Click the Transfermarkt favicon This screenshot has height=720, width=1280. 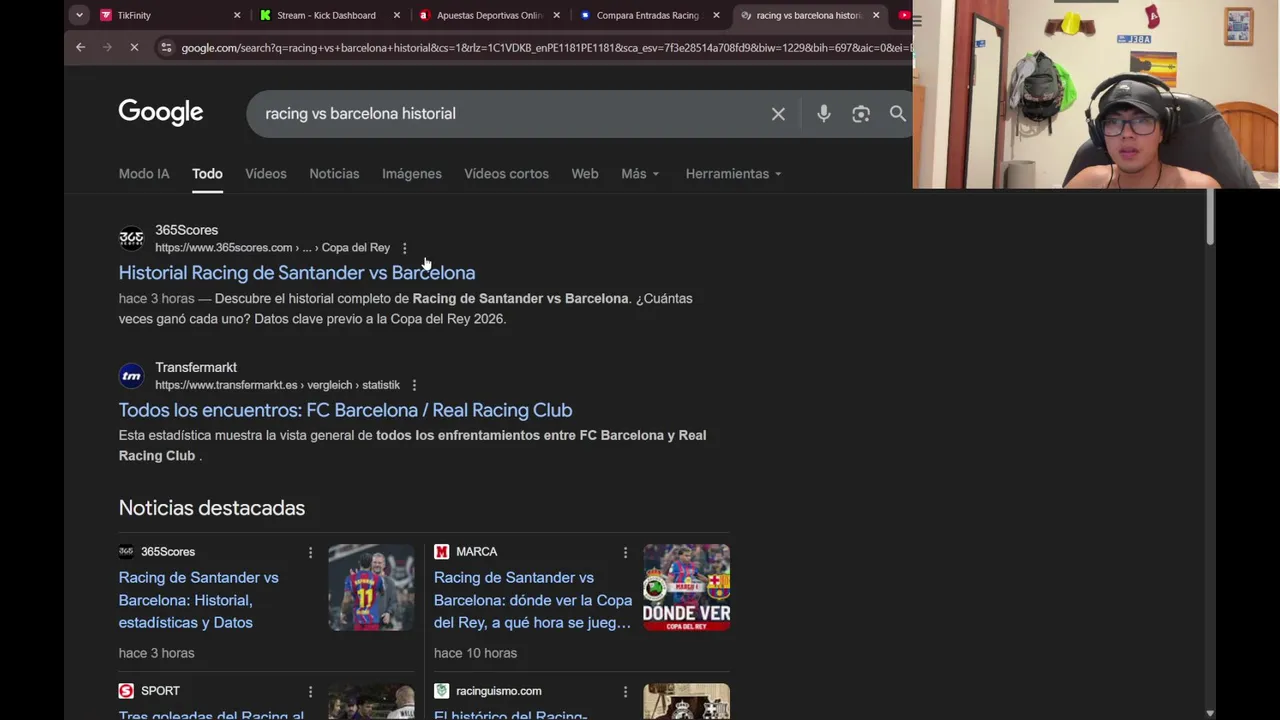pyautogui.click(x=131, y=376)
